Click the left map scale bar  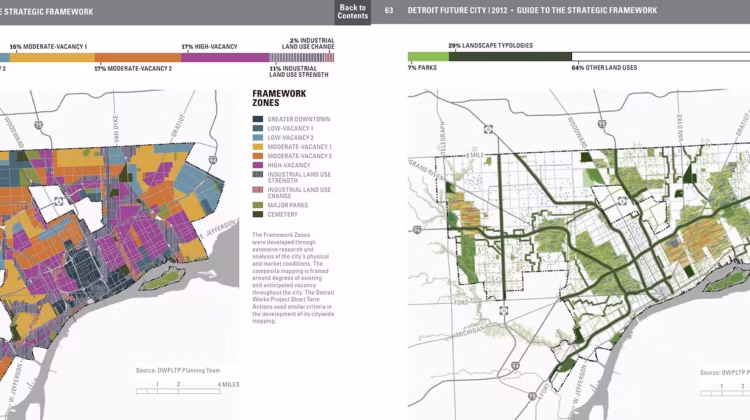tap(176, 390)
